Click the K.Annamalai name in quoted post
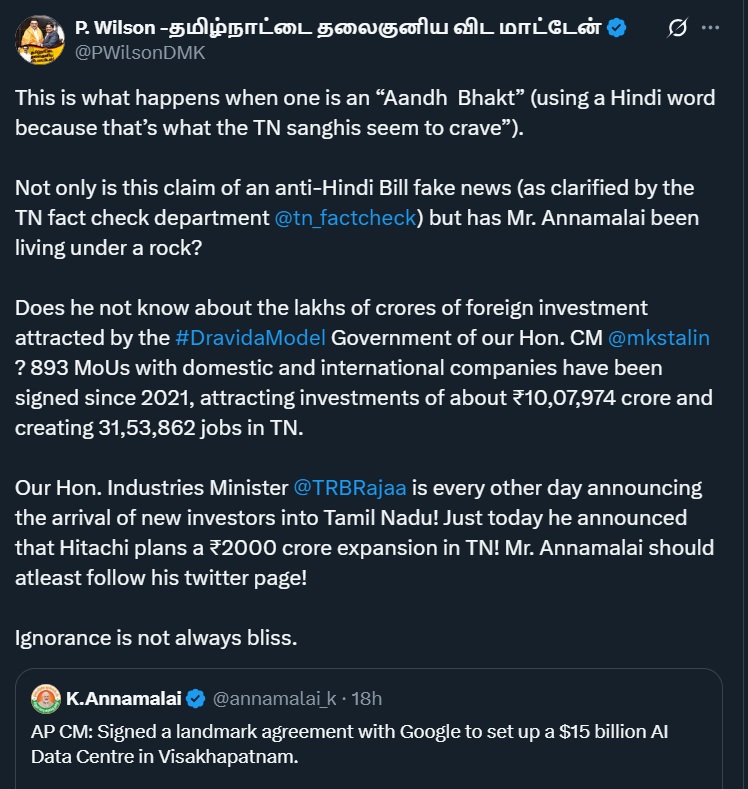This screenshot has width=748, height=789. pyautogui.click(x=124, y=697)
